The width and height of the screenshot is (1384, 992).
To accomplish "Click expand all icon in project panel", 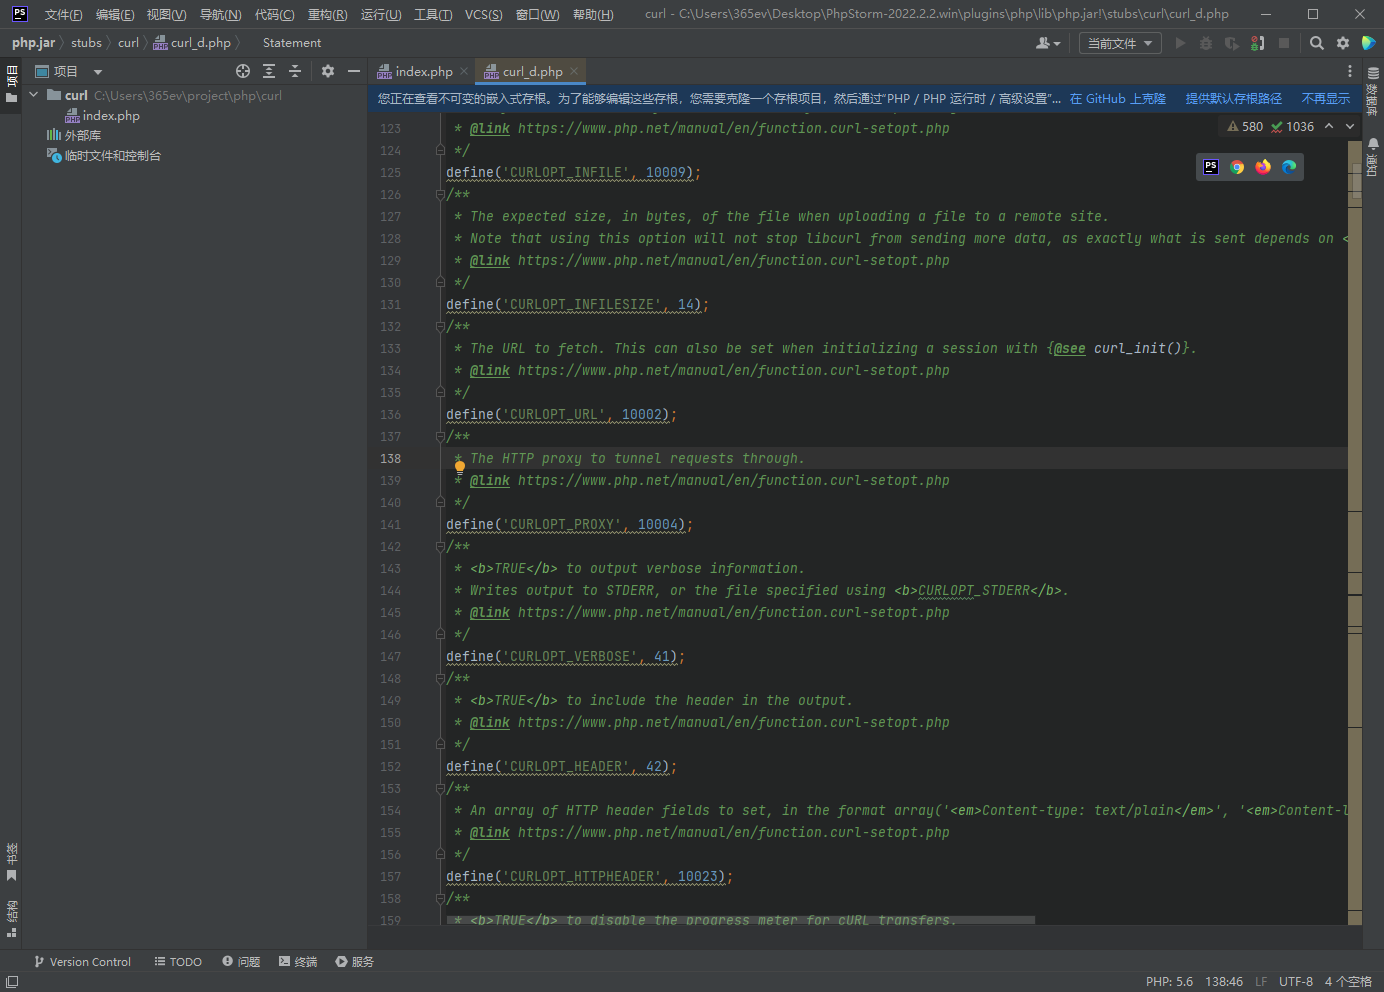I will click(x=269, y=71).
